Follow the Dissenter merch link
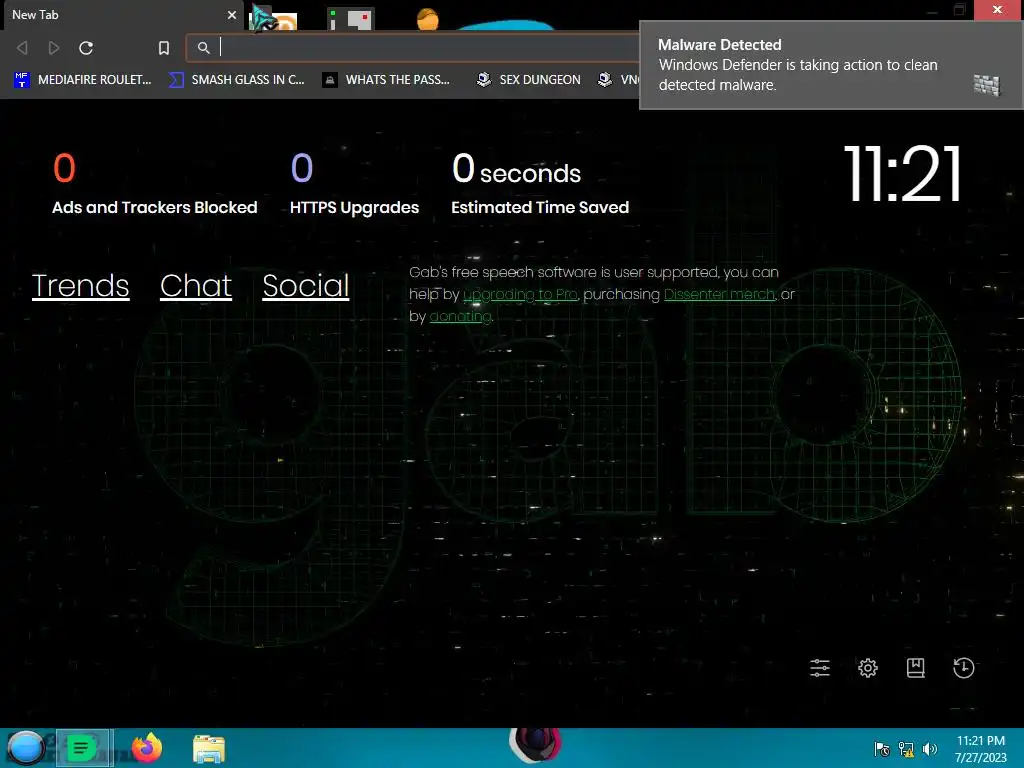1024x768 pixels. (720, 295)
